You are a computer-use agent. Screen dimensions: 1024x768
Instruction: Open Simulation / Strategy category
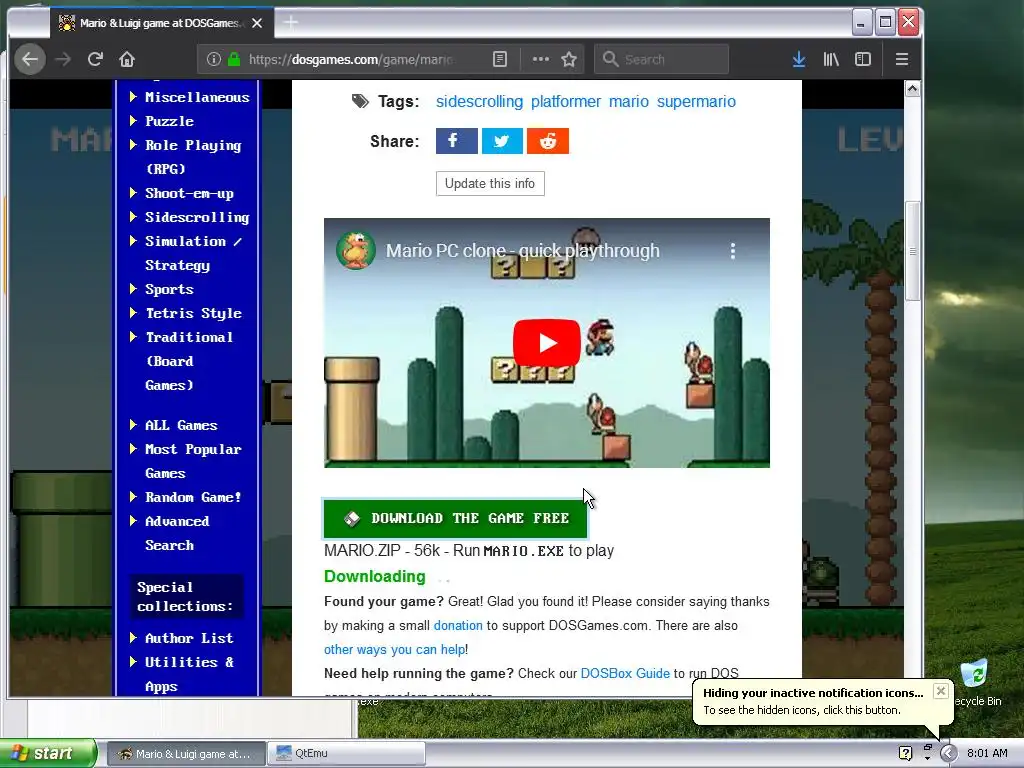(x=193, y=253)
